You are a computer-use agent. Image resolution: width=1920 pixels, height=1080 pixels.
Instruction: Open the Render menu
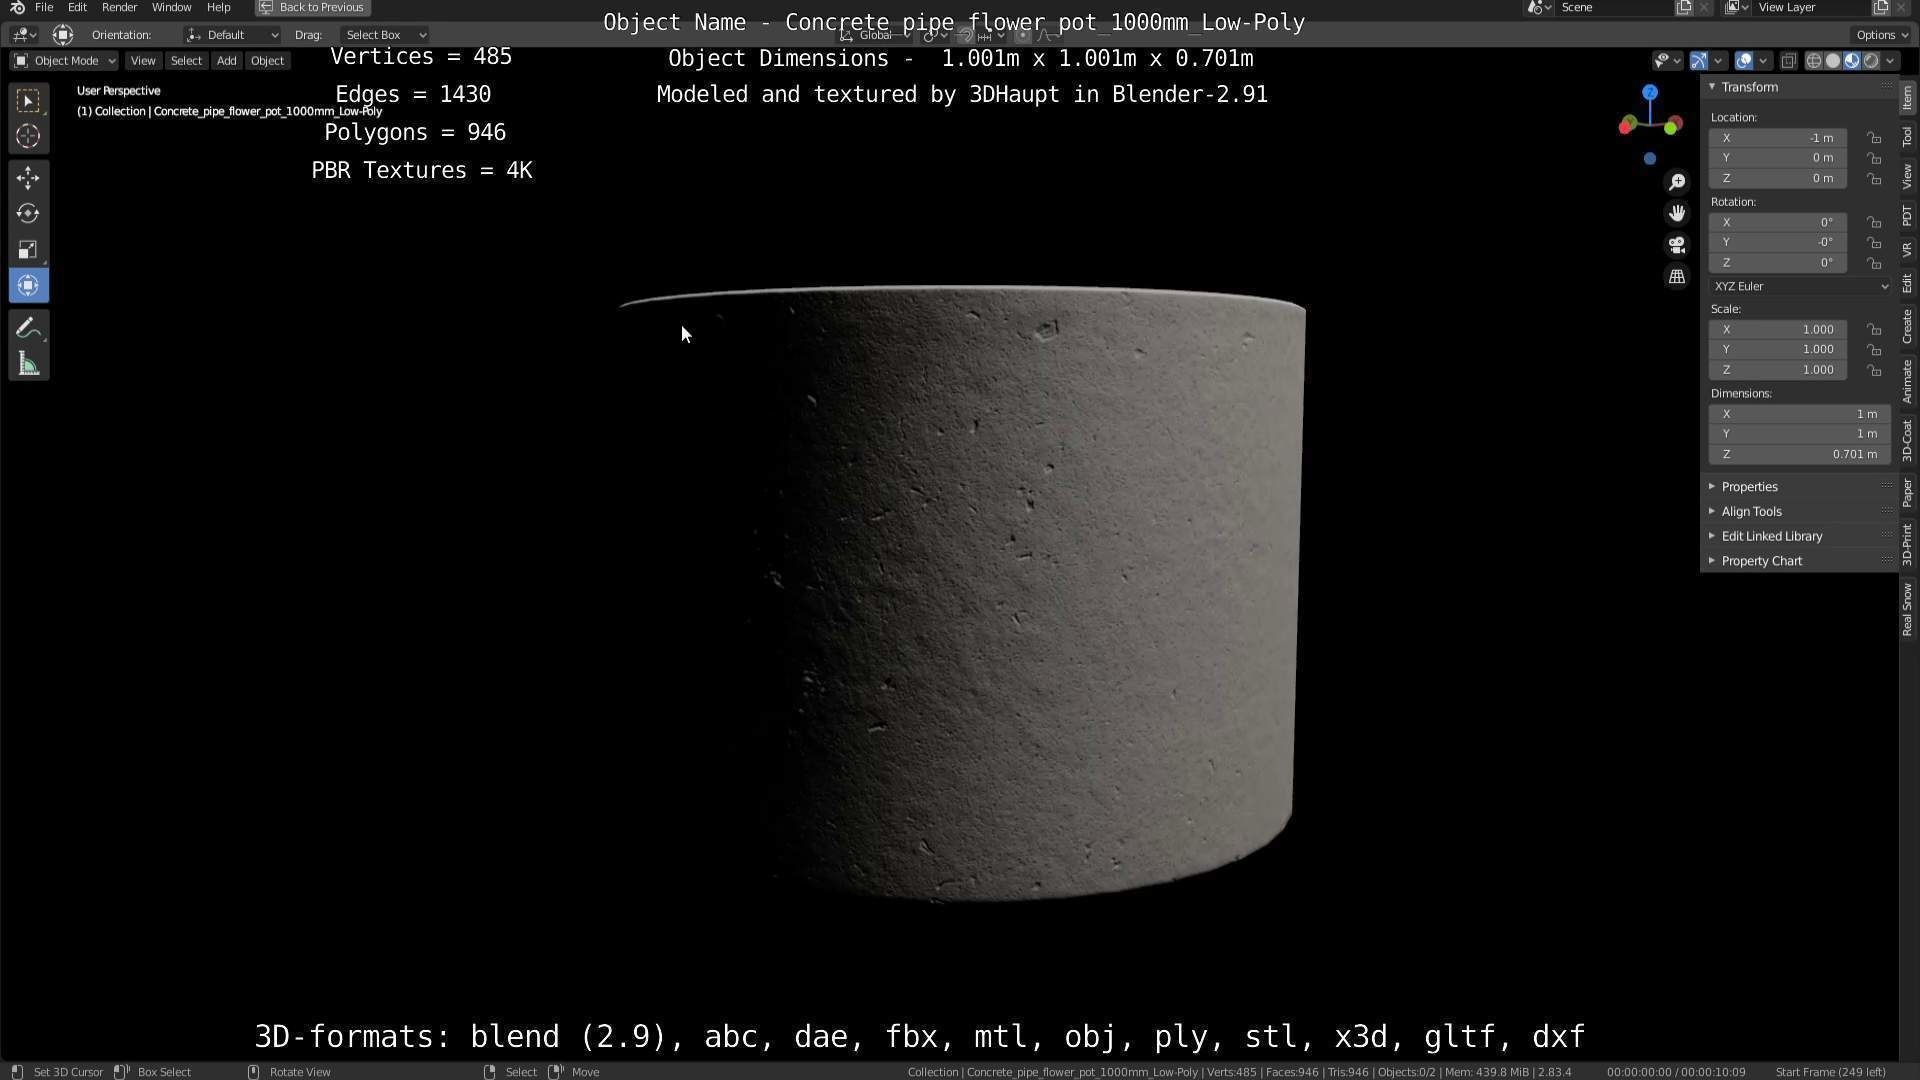click(119, 7)
